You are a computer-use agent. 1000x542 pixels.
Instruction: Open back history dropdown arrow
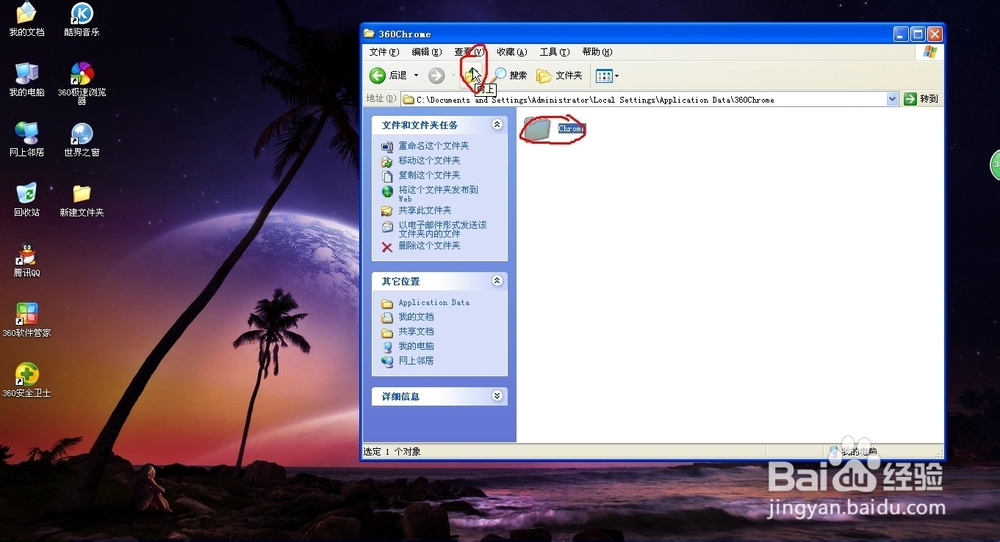[416, 76]
